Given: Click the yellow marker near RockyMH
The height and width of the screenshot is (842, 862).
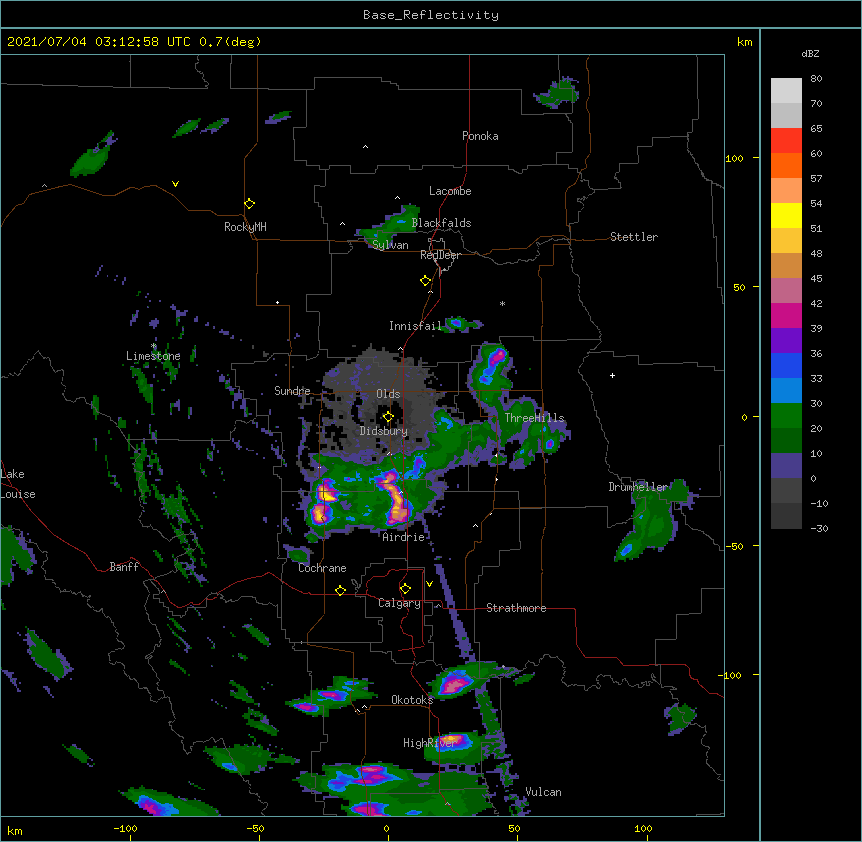Looking at the screenshot, I should pos(250,204).
